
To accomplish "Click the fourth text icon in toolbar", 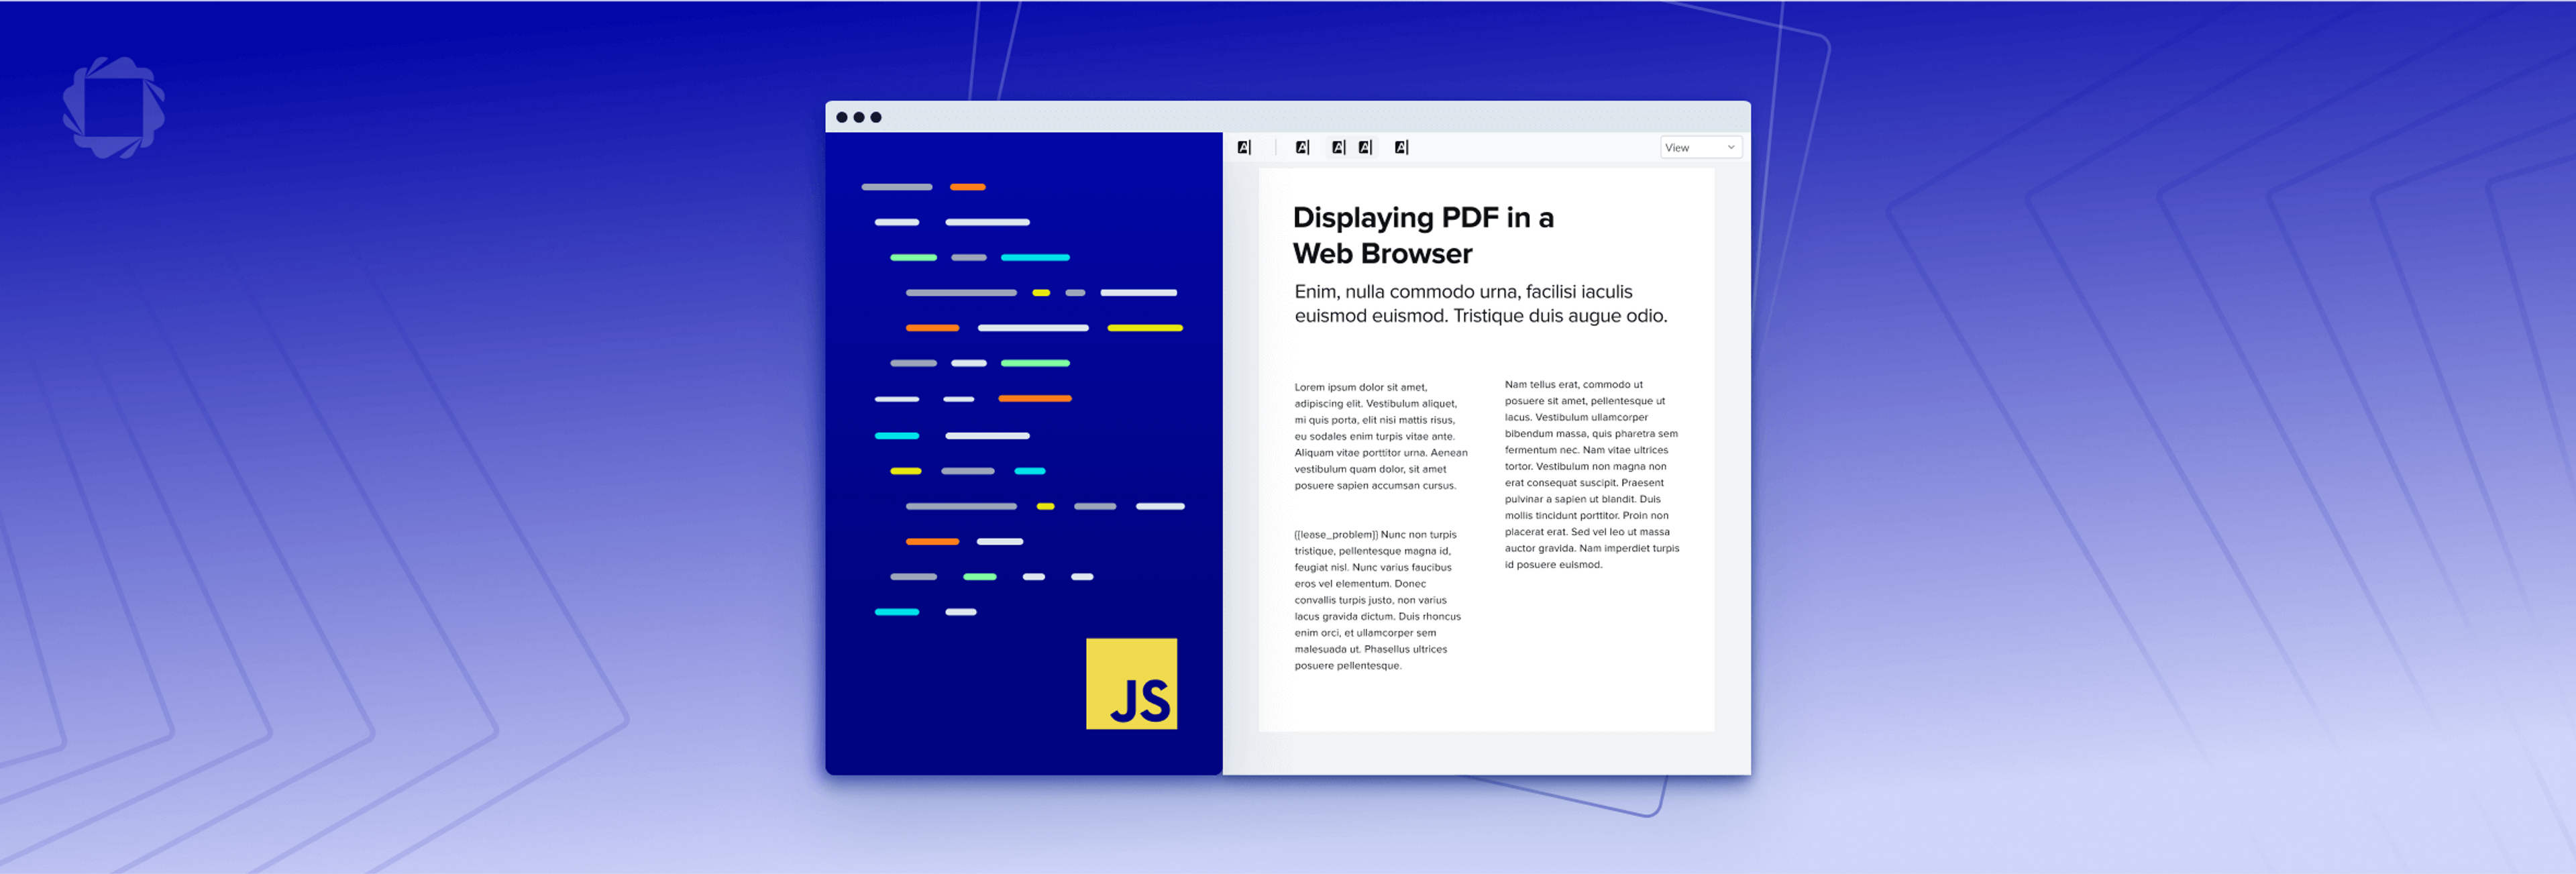I will coord(1365,147).
